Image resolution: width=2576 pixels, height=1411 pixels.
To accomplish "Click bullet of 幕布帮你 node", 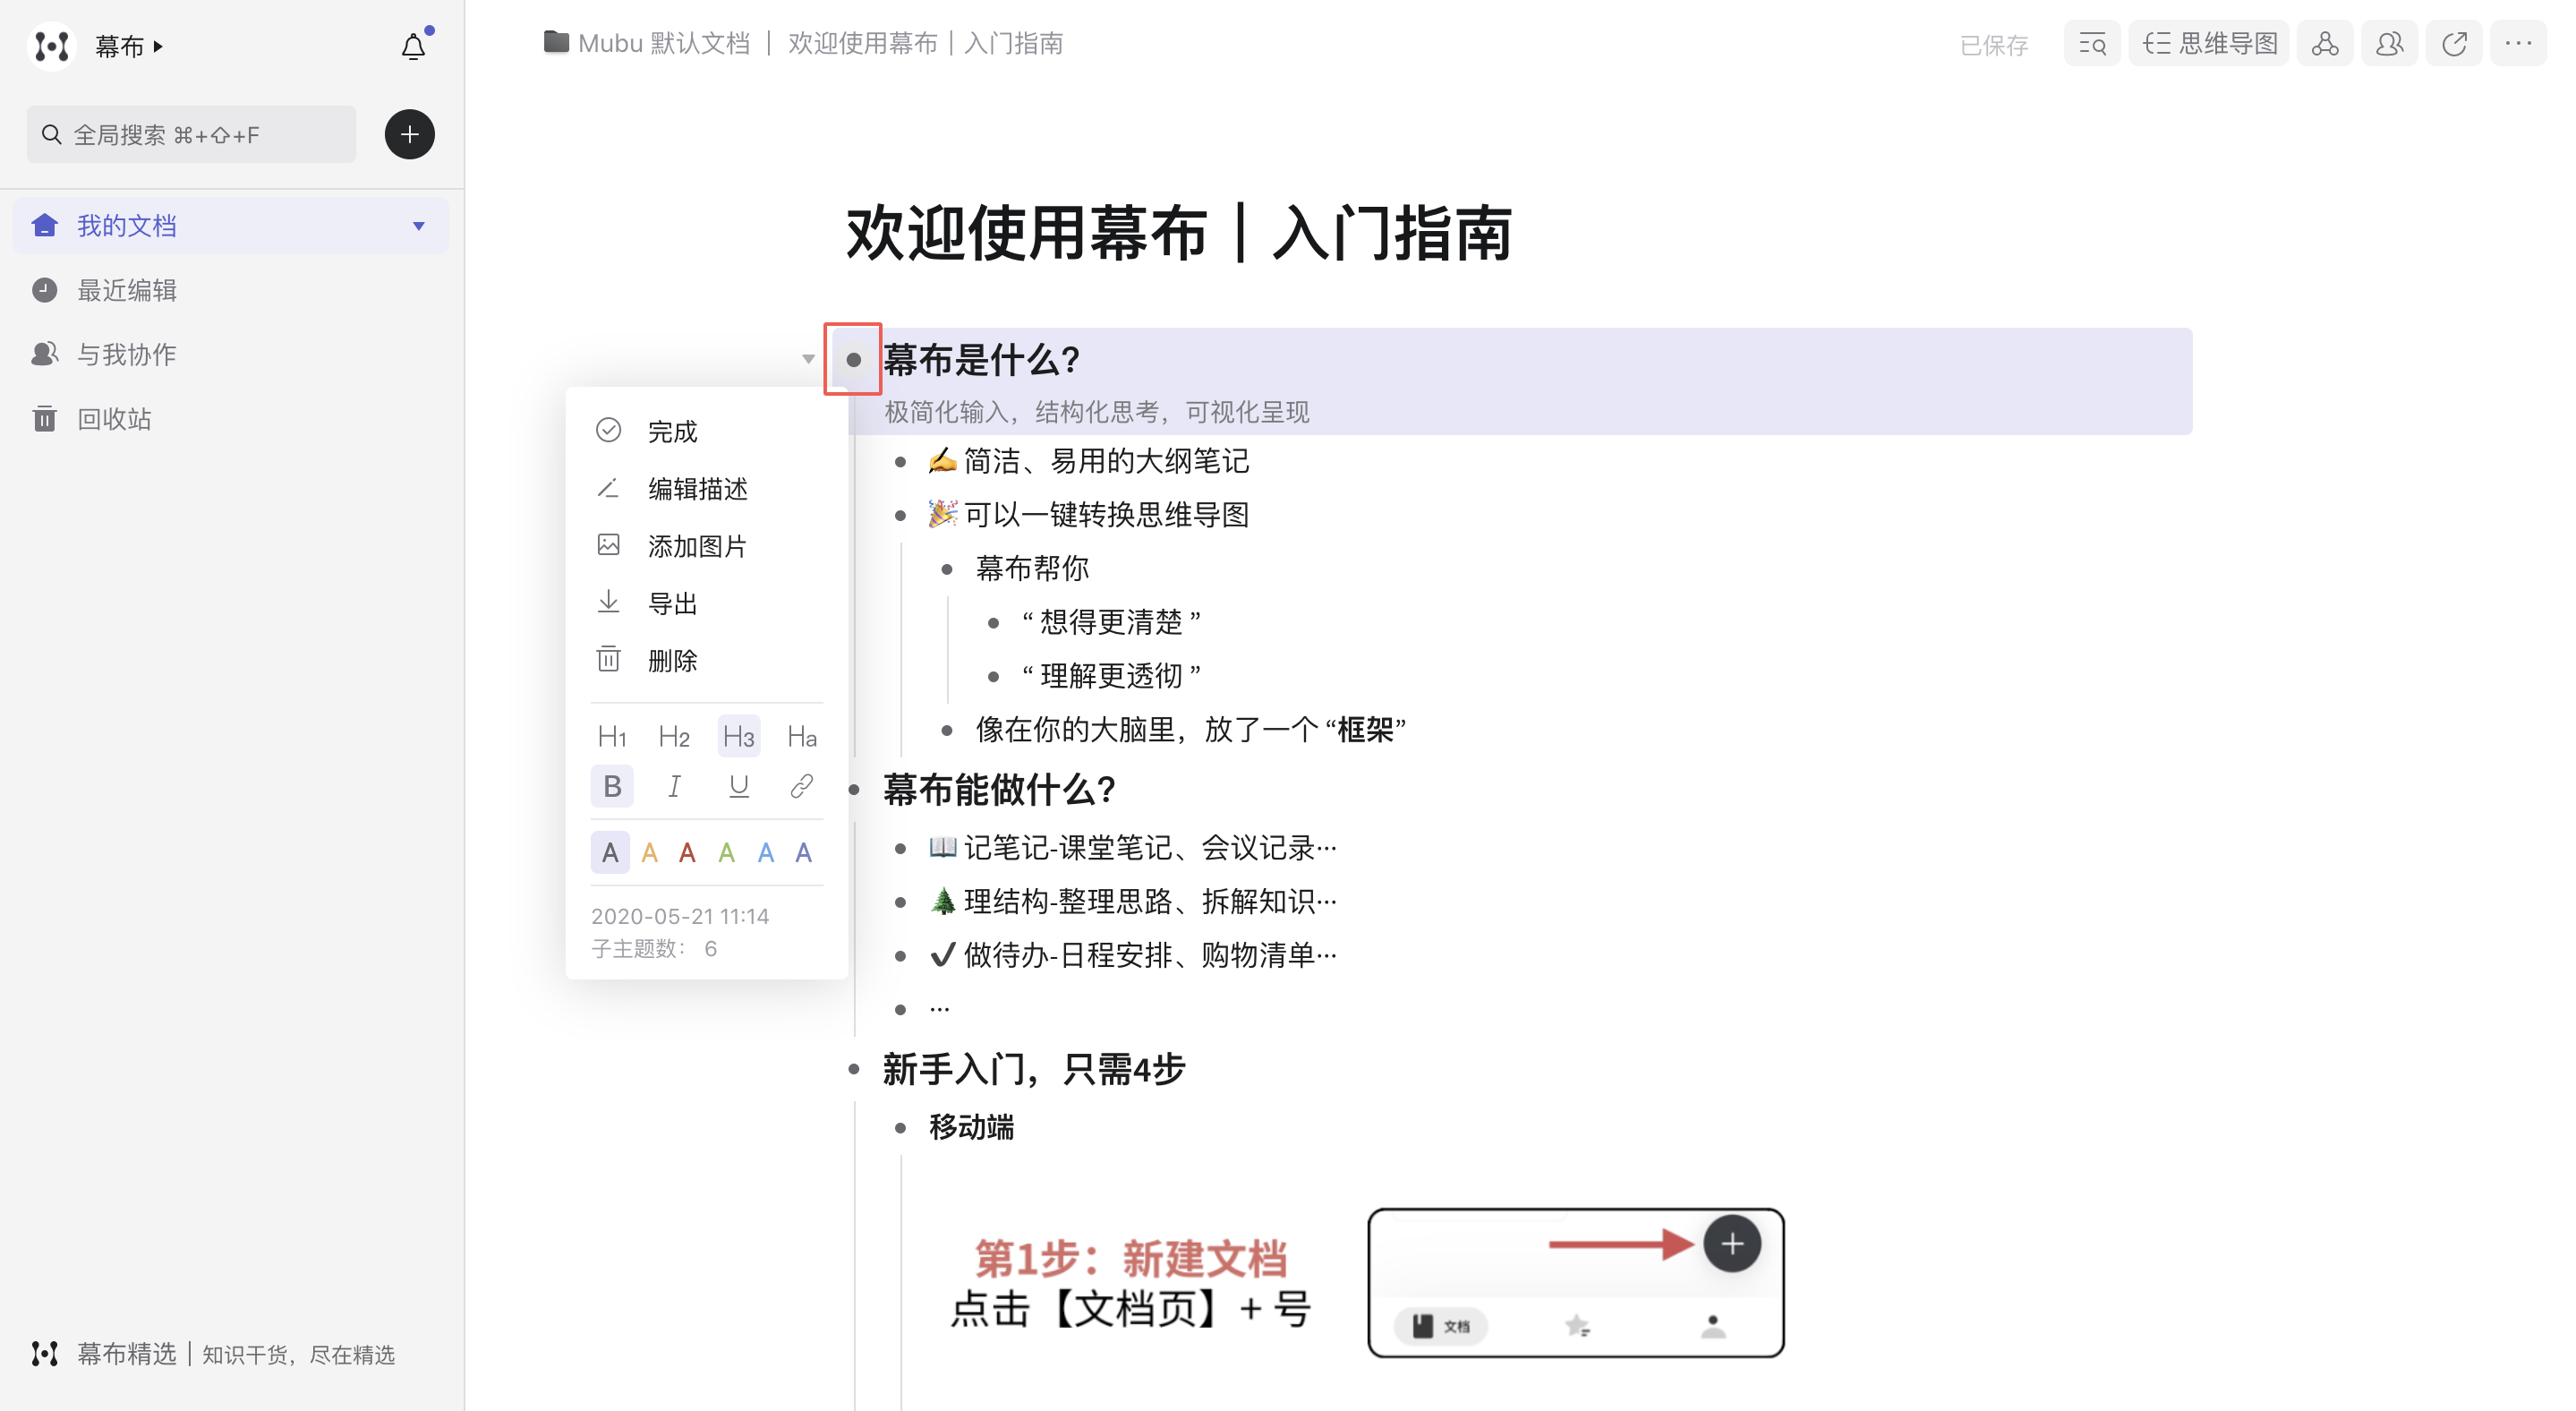I will click(947, 569).
